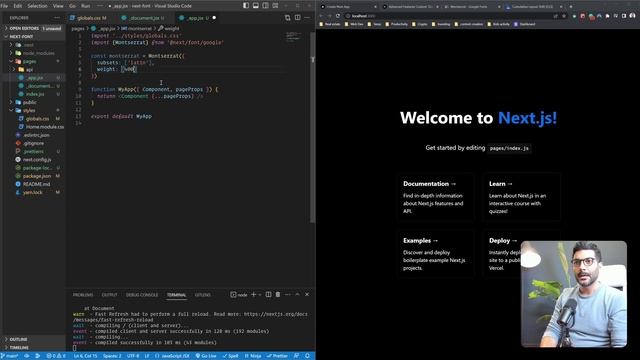The image size is (640, 360).
Task: Click the main branch in status bar
Action: point(10,356)
